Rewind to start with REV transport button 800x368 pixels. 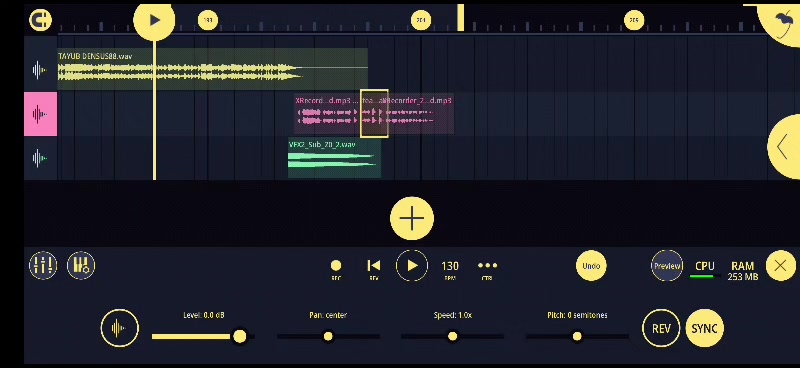[x=373, y=269]
